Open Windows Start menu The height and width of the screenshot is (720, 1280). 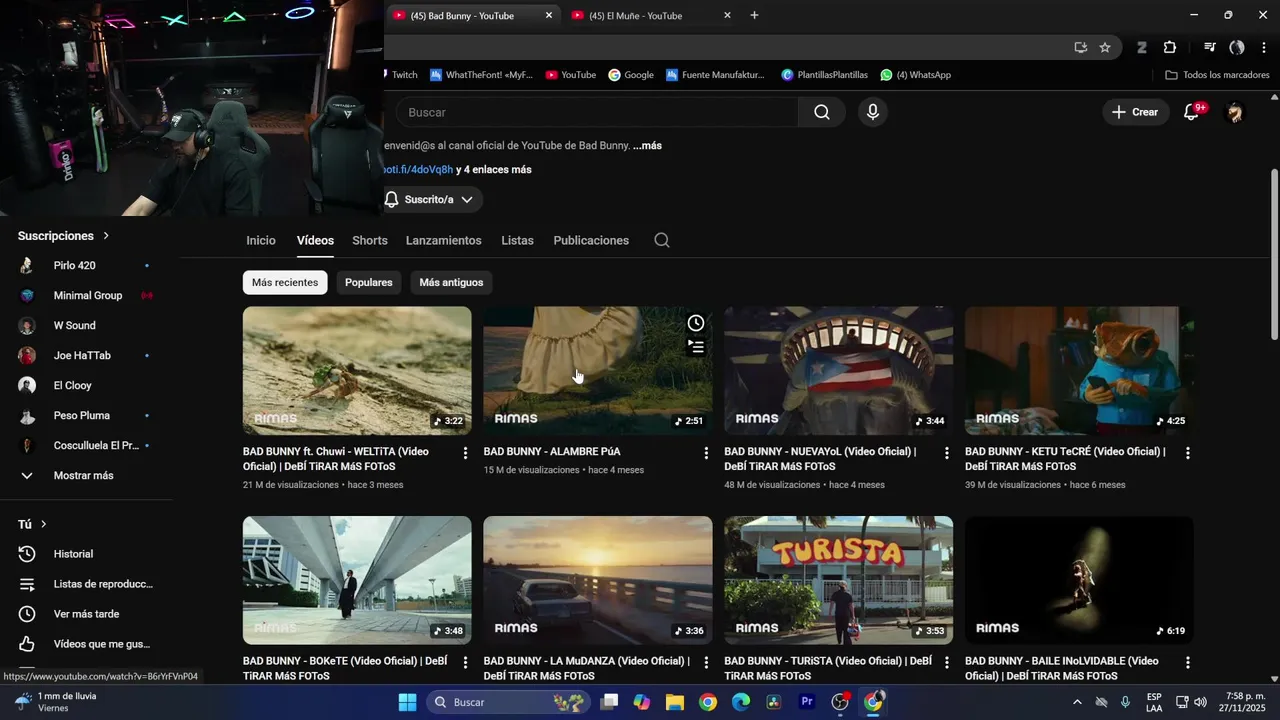[x=407, y=702]
